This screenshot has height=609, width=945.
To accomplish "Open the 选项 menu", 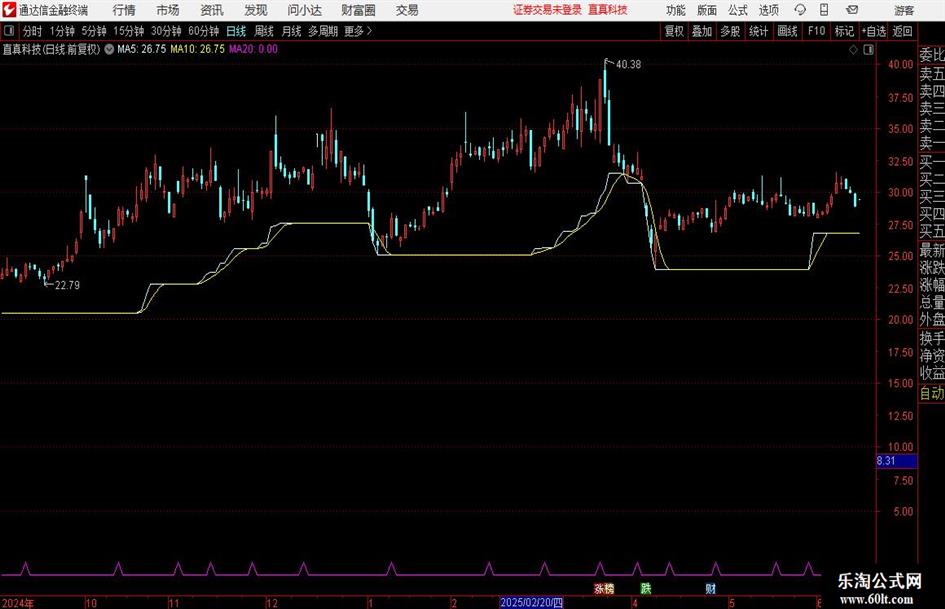I will [768, 10].
